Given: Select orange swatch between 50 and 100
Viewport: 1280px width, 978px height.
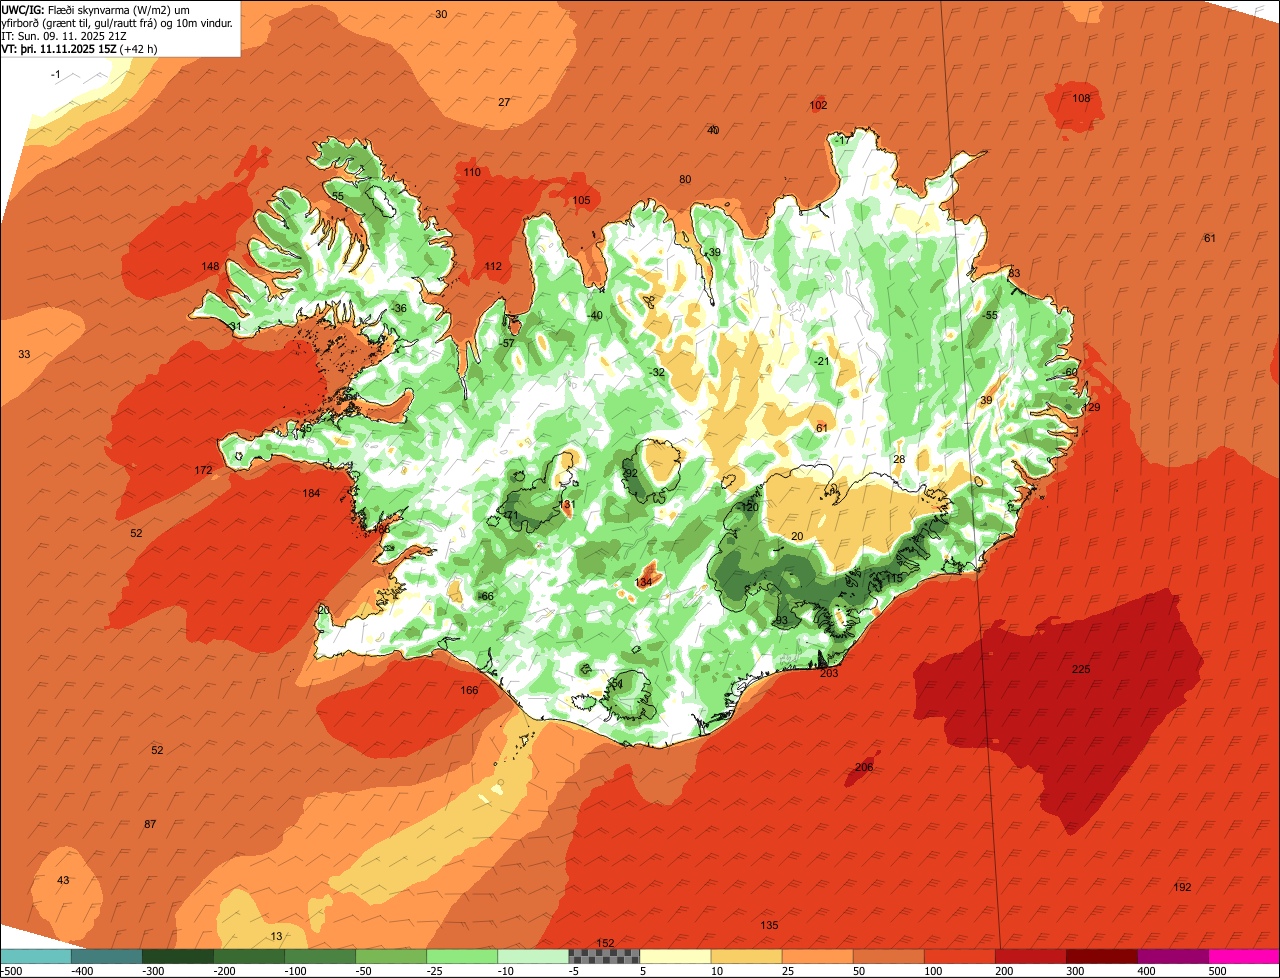Looking at the screenshot, I should coord(888,956).
